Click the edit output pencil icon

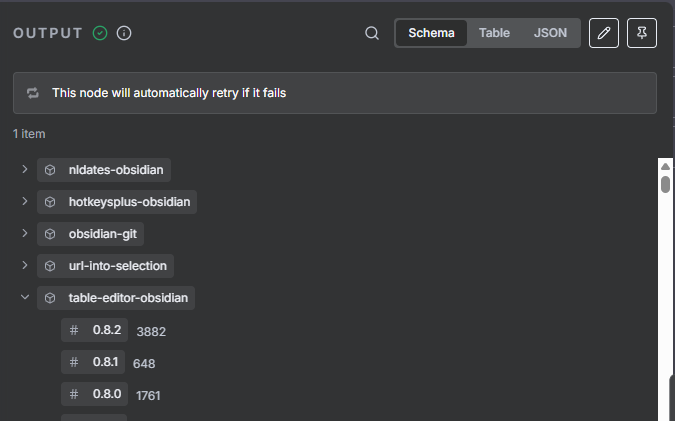(603, 33)
